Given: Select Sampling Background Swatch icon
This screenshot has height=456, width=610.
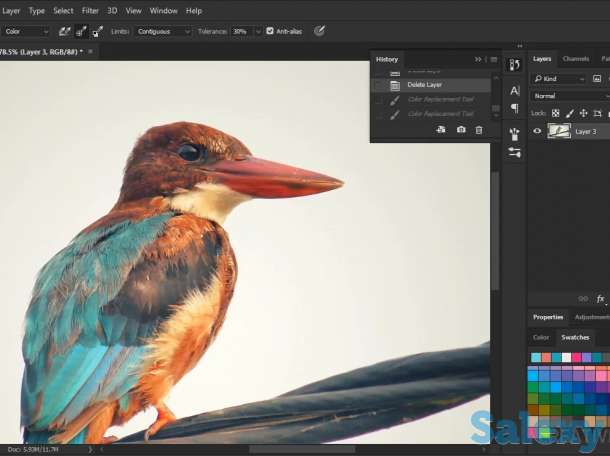Looking at the screenshot, I should (x=97, y=32).
